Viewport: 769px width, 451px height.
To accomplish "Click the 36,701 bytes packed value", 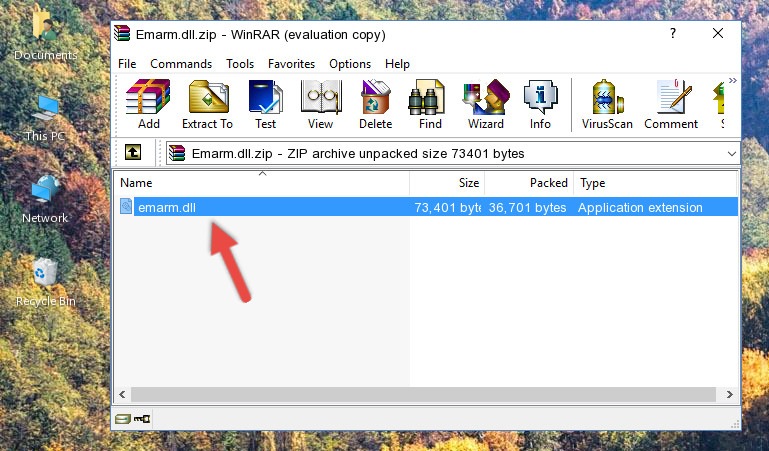I will [527, 207].
